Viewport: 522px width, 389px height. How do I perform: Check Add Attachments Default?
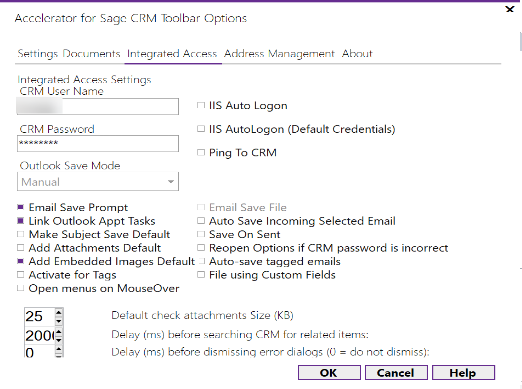(20, 248)
